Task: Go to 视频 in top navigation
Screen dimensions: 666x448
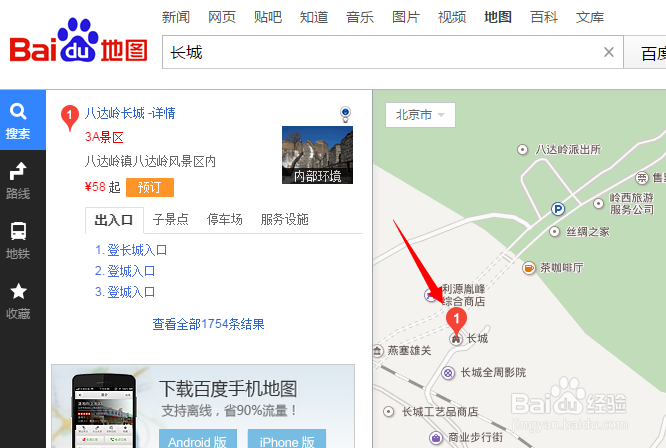Action: click(x=452, y=17)
